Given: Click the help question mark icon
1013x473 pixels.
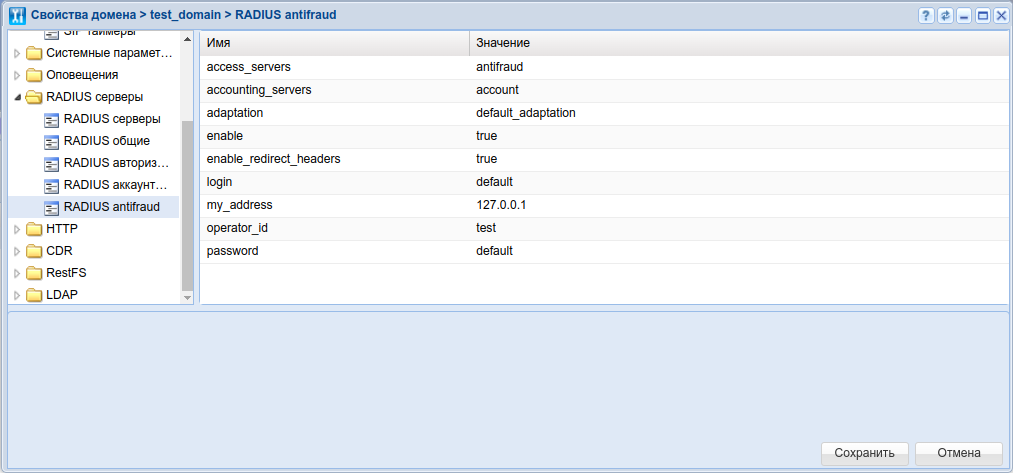Looking at the screenshot, I should (x=926, y=16).
